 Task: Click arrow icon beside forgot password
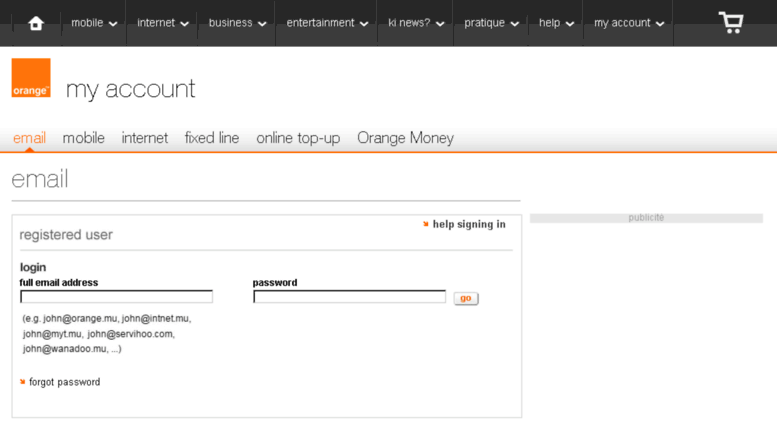coord(22,382)
